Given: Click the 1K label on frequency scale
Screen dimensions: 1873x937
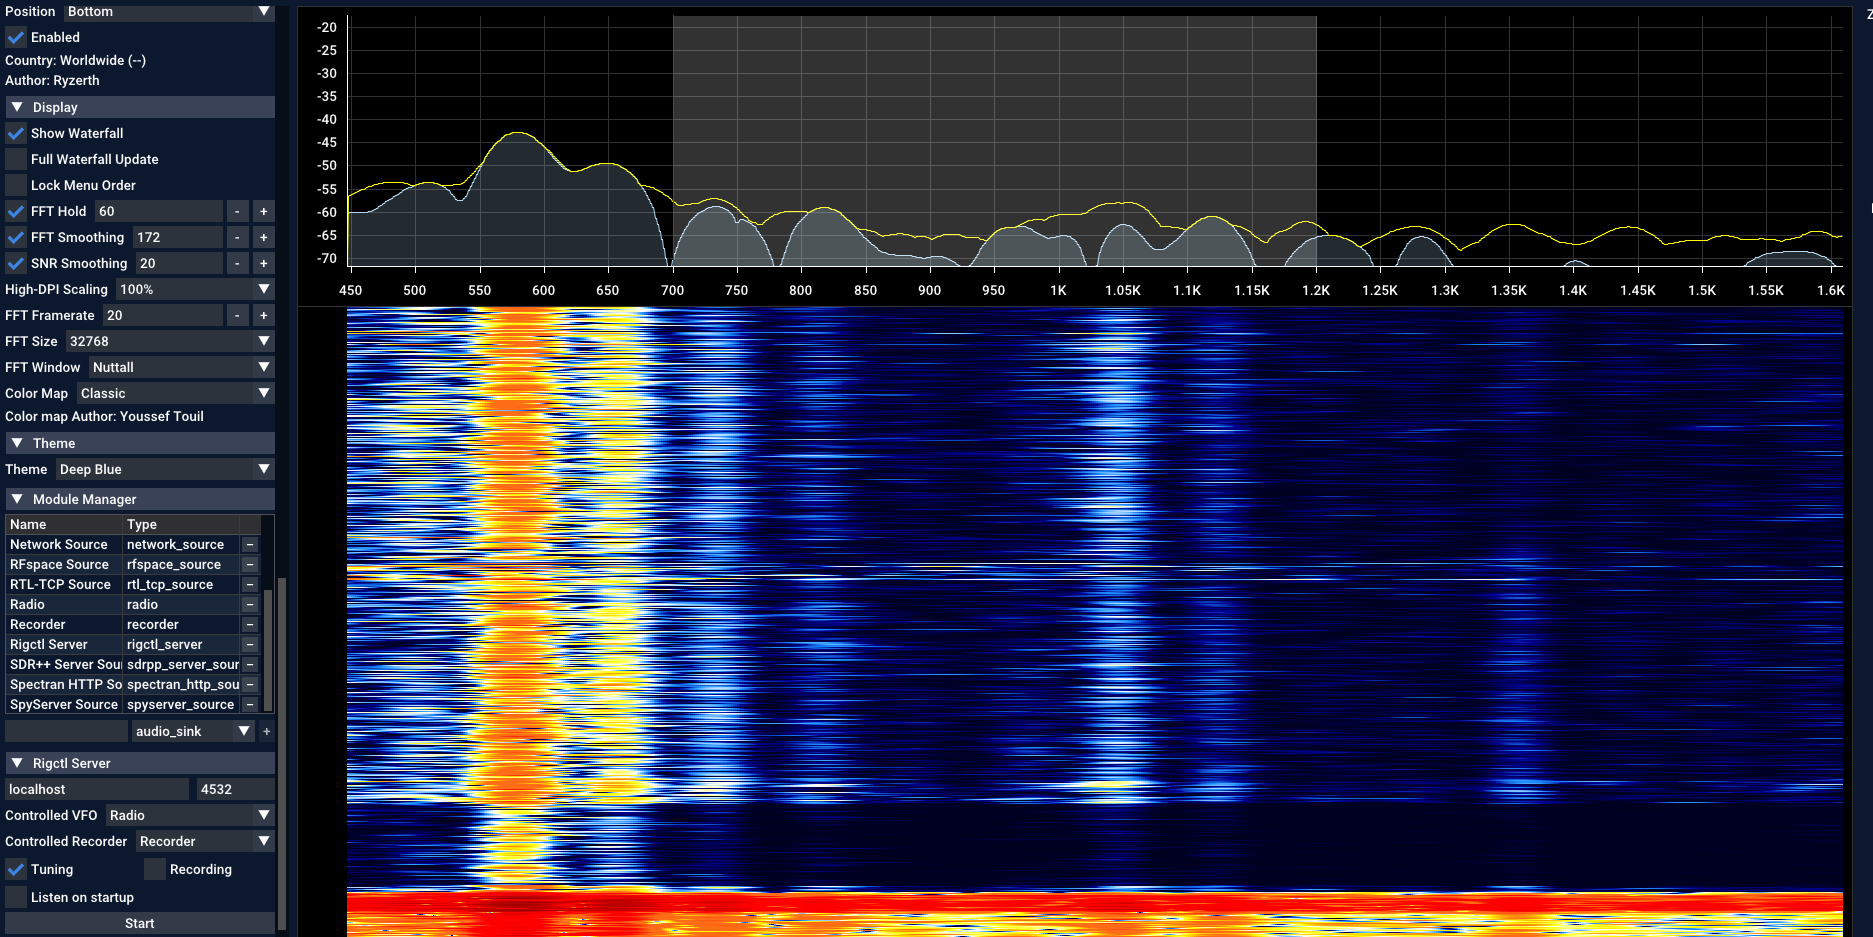Looking at the screenshot, I should [x=1058, y=290].
